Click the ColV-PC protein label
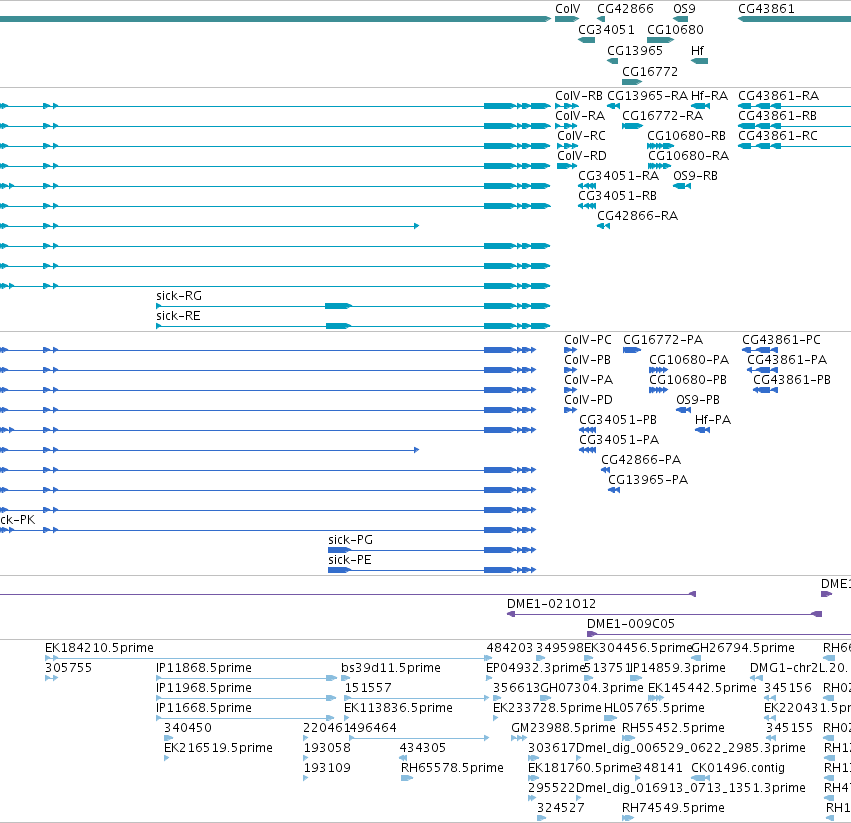 pyautogui.click(x=588, y=340)
